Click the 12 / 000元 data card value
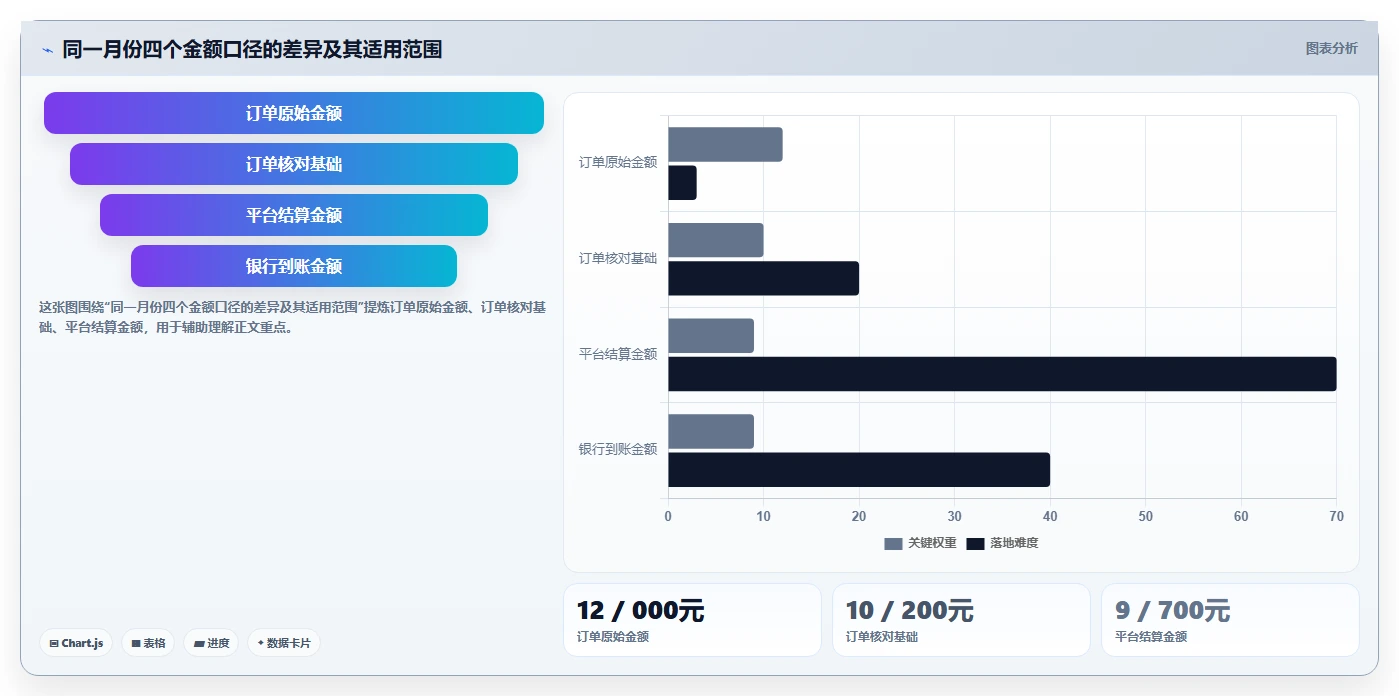1399x696 pixels. tap(640, 610)
